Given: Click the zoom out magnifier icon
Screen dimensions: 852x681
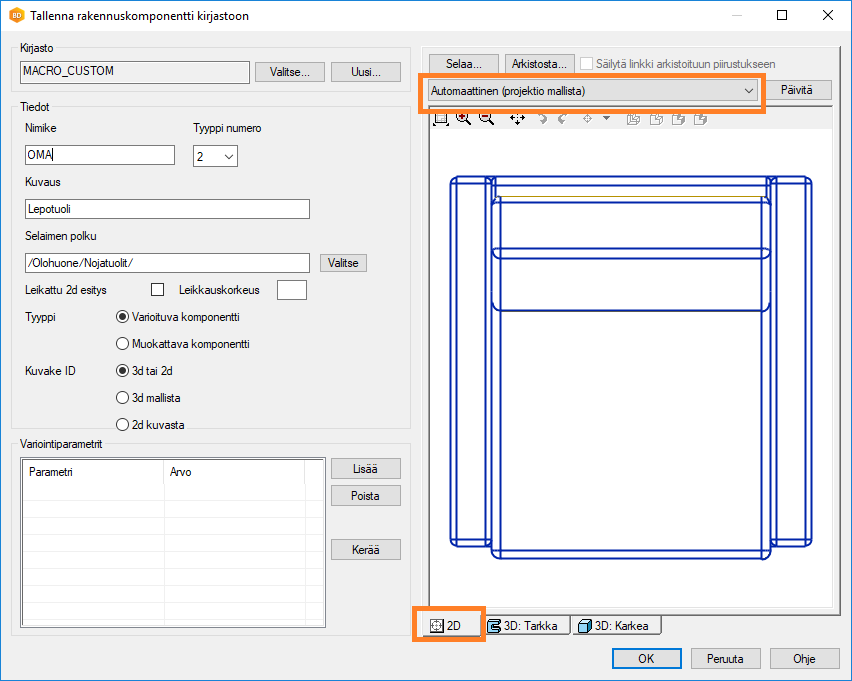Looking at the screenshot, I should tap(486, 119).
